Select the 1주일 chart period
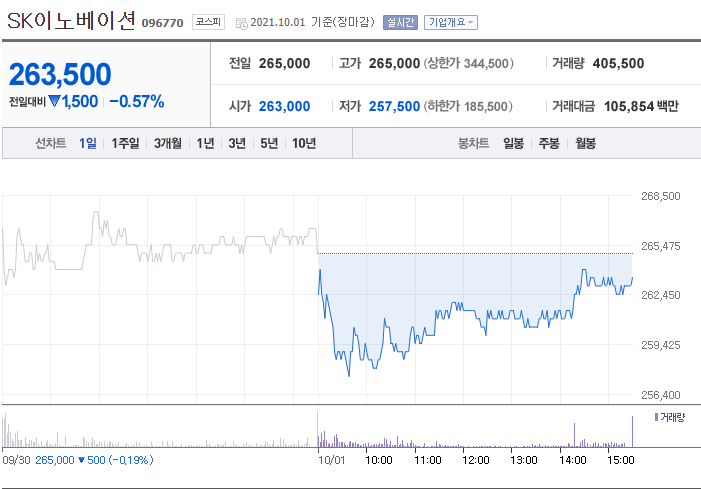Screen dimensions: 701x489 tap(125, 143)
